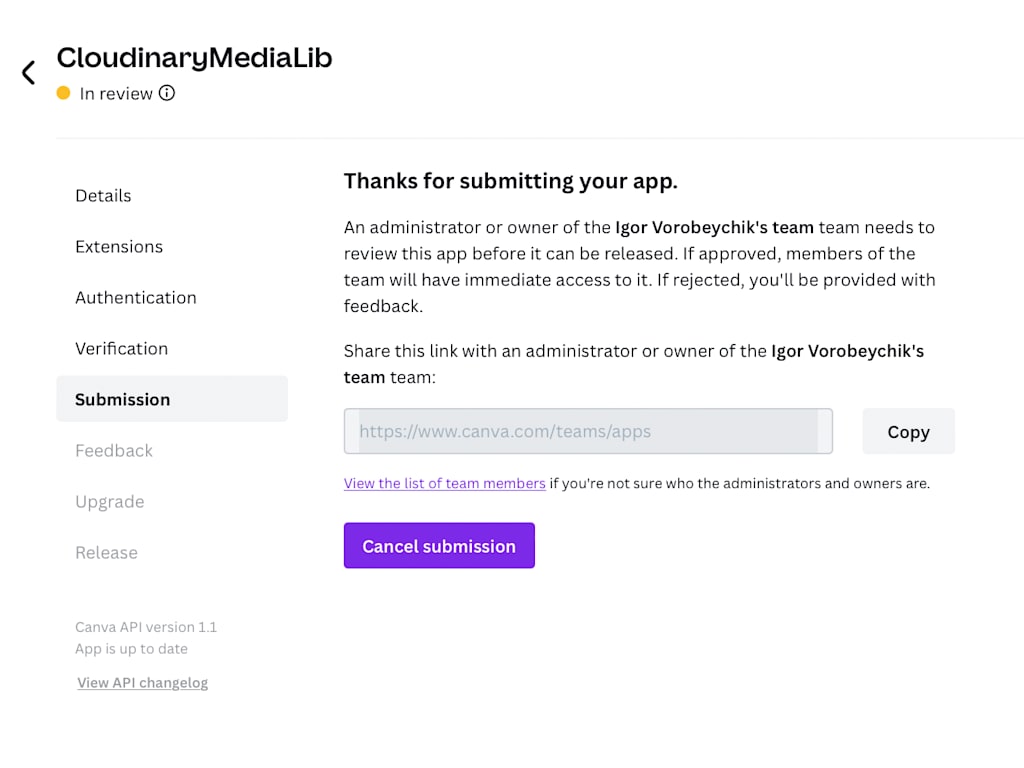
Task: Click the In review status label
Action: click(x=116, y=93)
